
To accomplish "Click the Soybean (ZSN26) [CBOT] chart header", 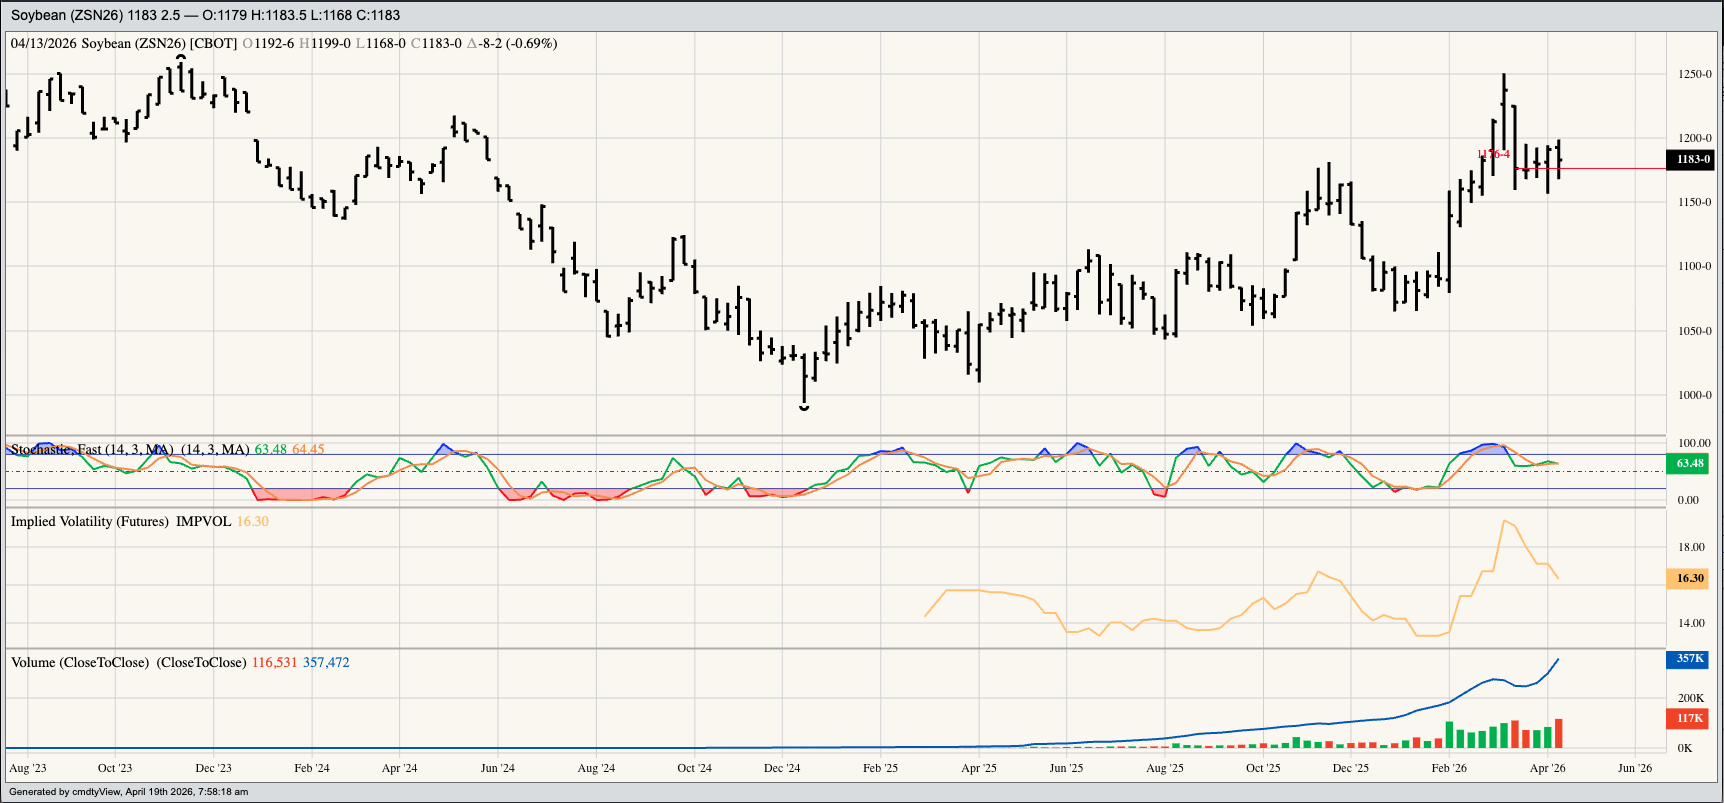I will coord(158,44).
